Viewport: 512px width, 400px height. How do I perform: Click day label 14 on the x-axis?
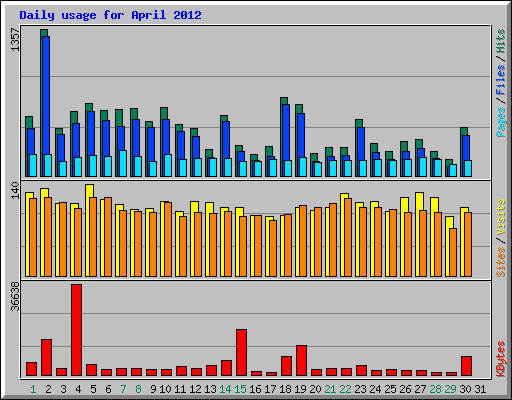[x=225, y=389]
